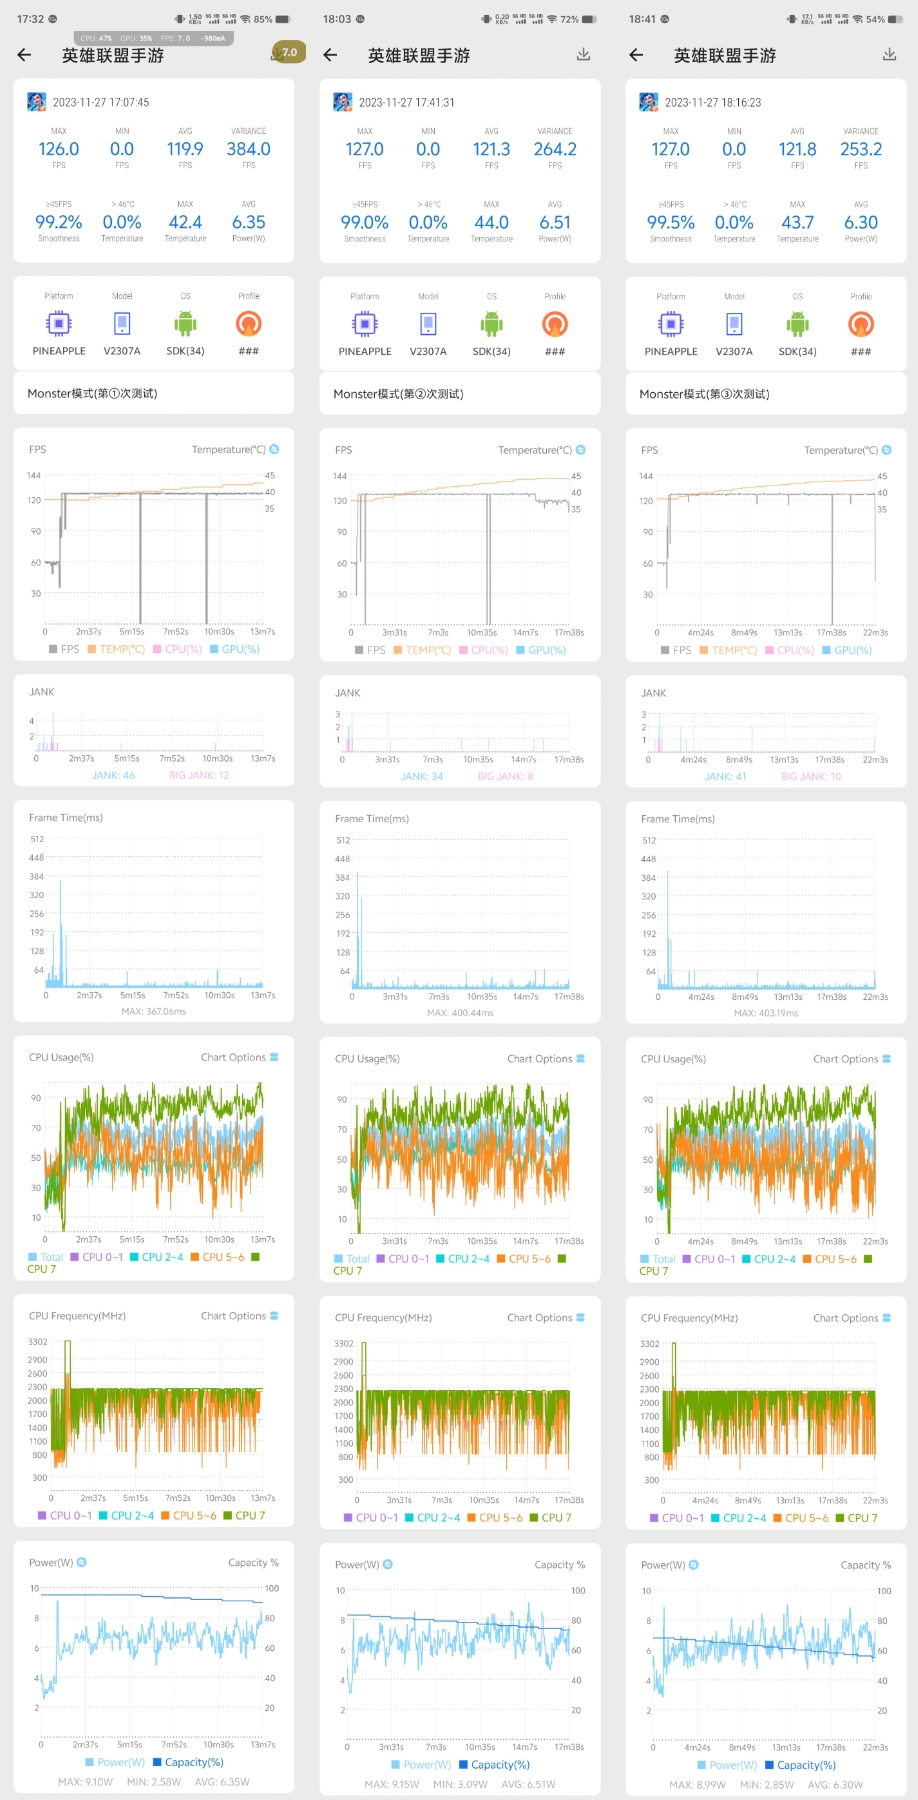Tap the 99.5% smoothness value
Image resolution: width=918 pixels, height=1800 pixels.
[x=671, y=222]
